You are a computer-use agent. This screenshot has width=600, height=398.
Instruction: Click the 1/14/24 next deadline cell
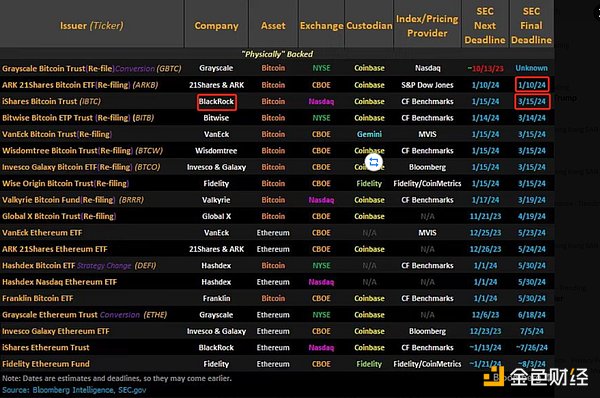[x=485, y=118]
